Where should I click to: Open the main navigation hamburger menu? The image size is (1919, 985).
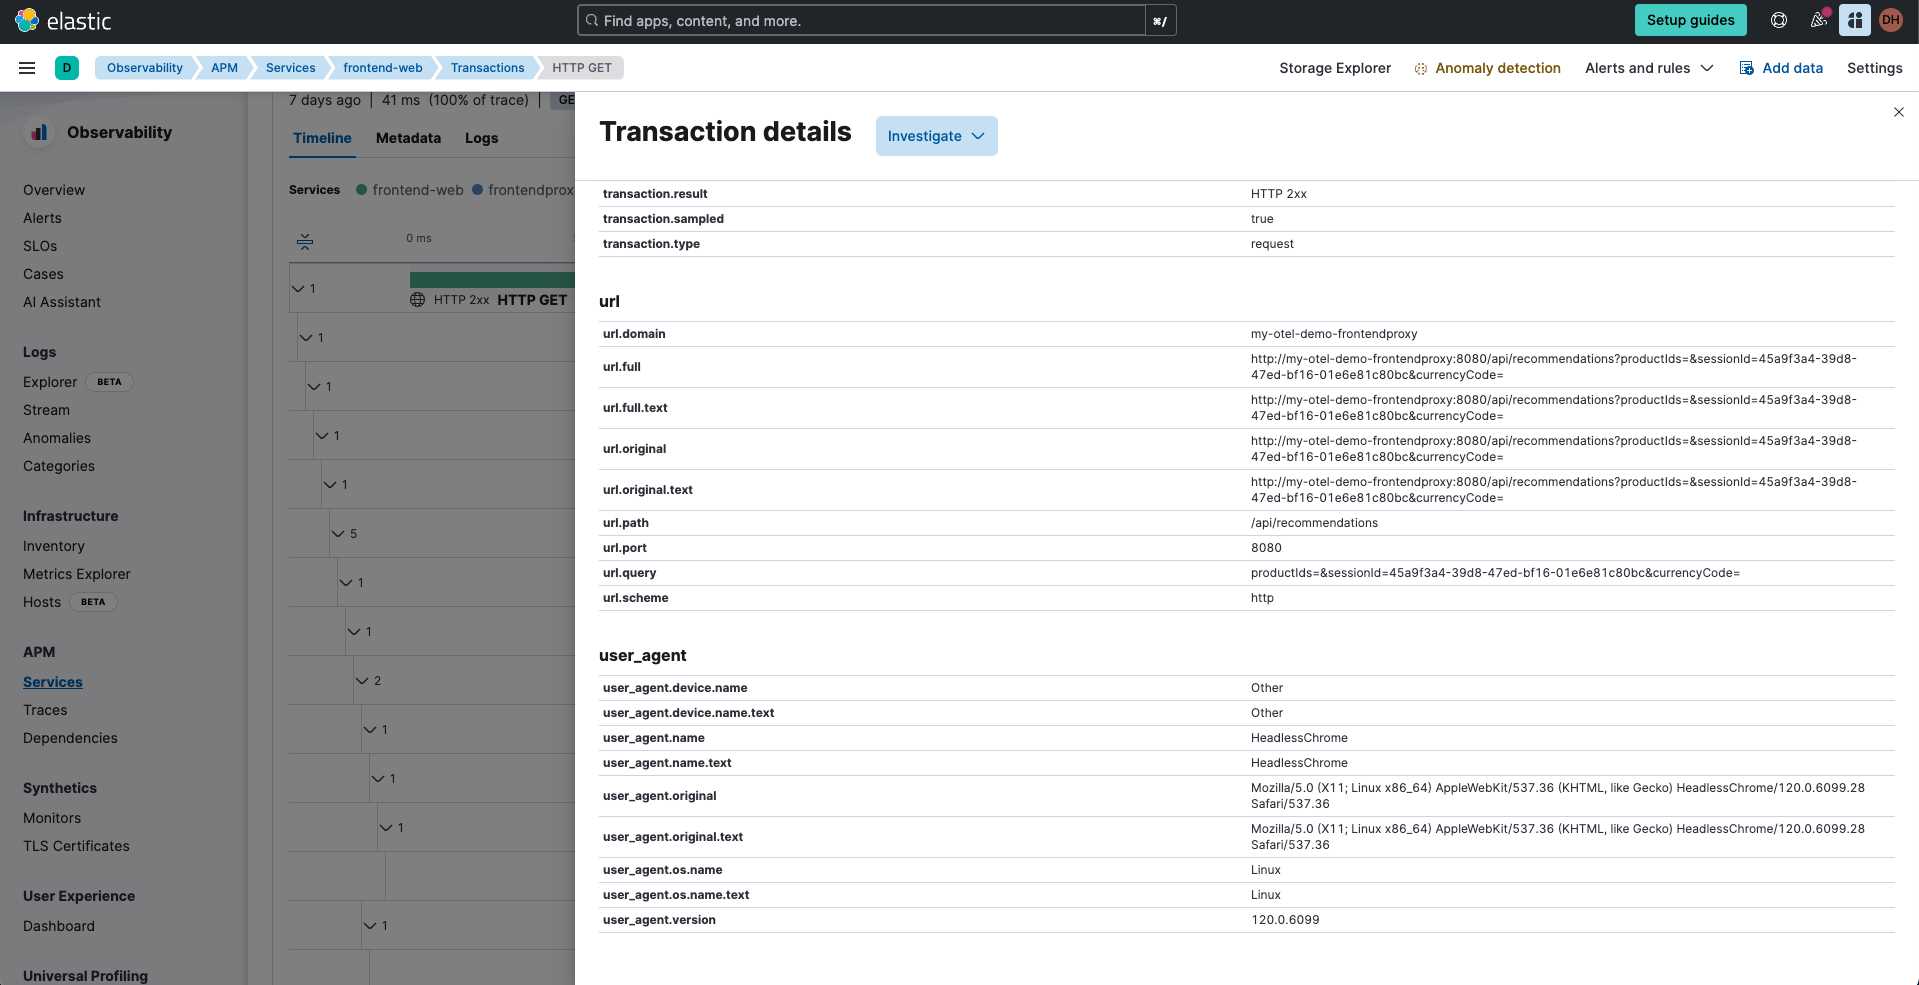point(27,68)
